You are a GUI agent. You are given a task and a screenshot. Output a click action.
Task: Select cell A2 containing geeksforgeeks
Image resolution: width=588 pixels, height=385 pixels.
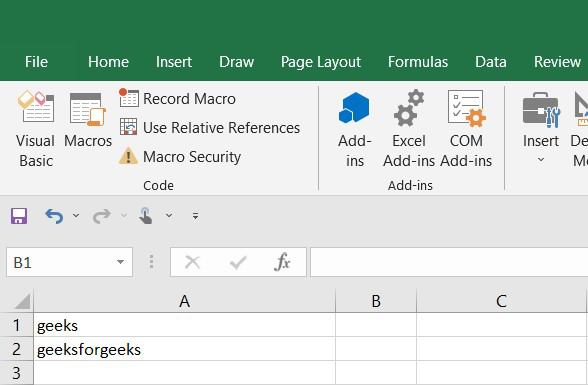pyautogui.click(x=184, y=349)
